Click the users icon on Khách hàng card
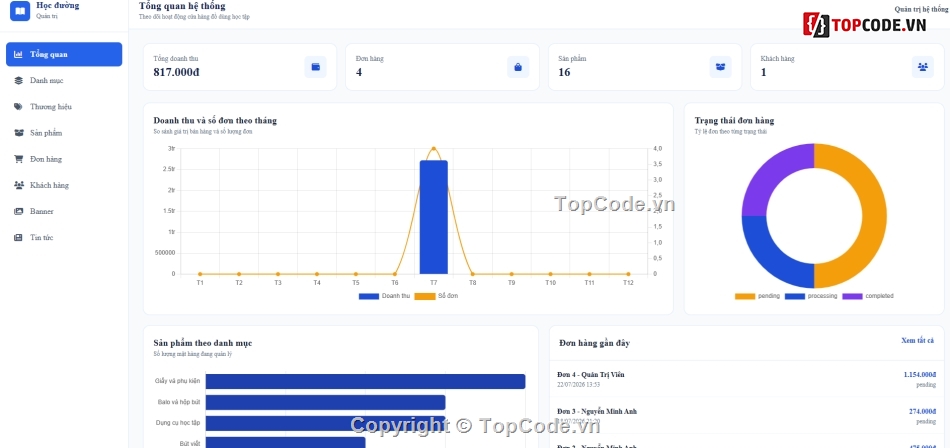The height and width of the screenshot is (448, 950). [923, 67]
